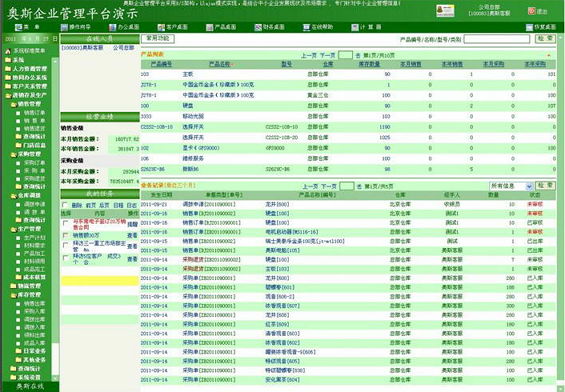
Task: Click the 下一页 link above the product list
Action: tap(327, 55)
